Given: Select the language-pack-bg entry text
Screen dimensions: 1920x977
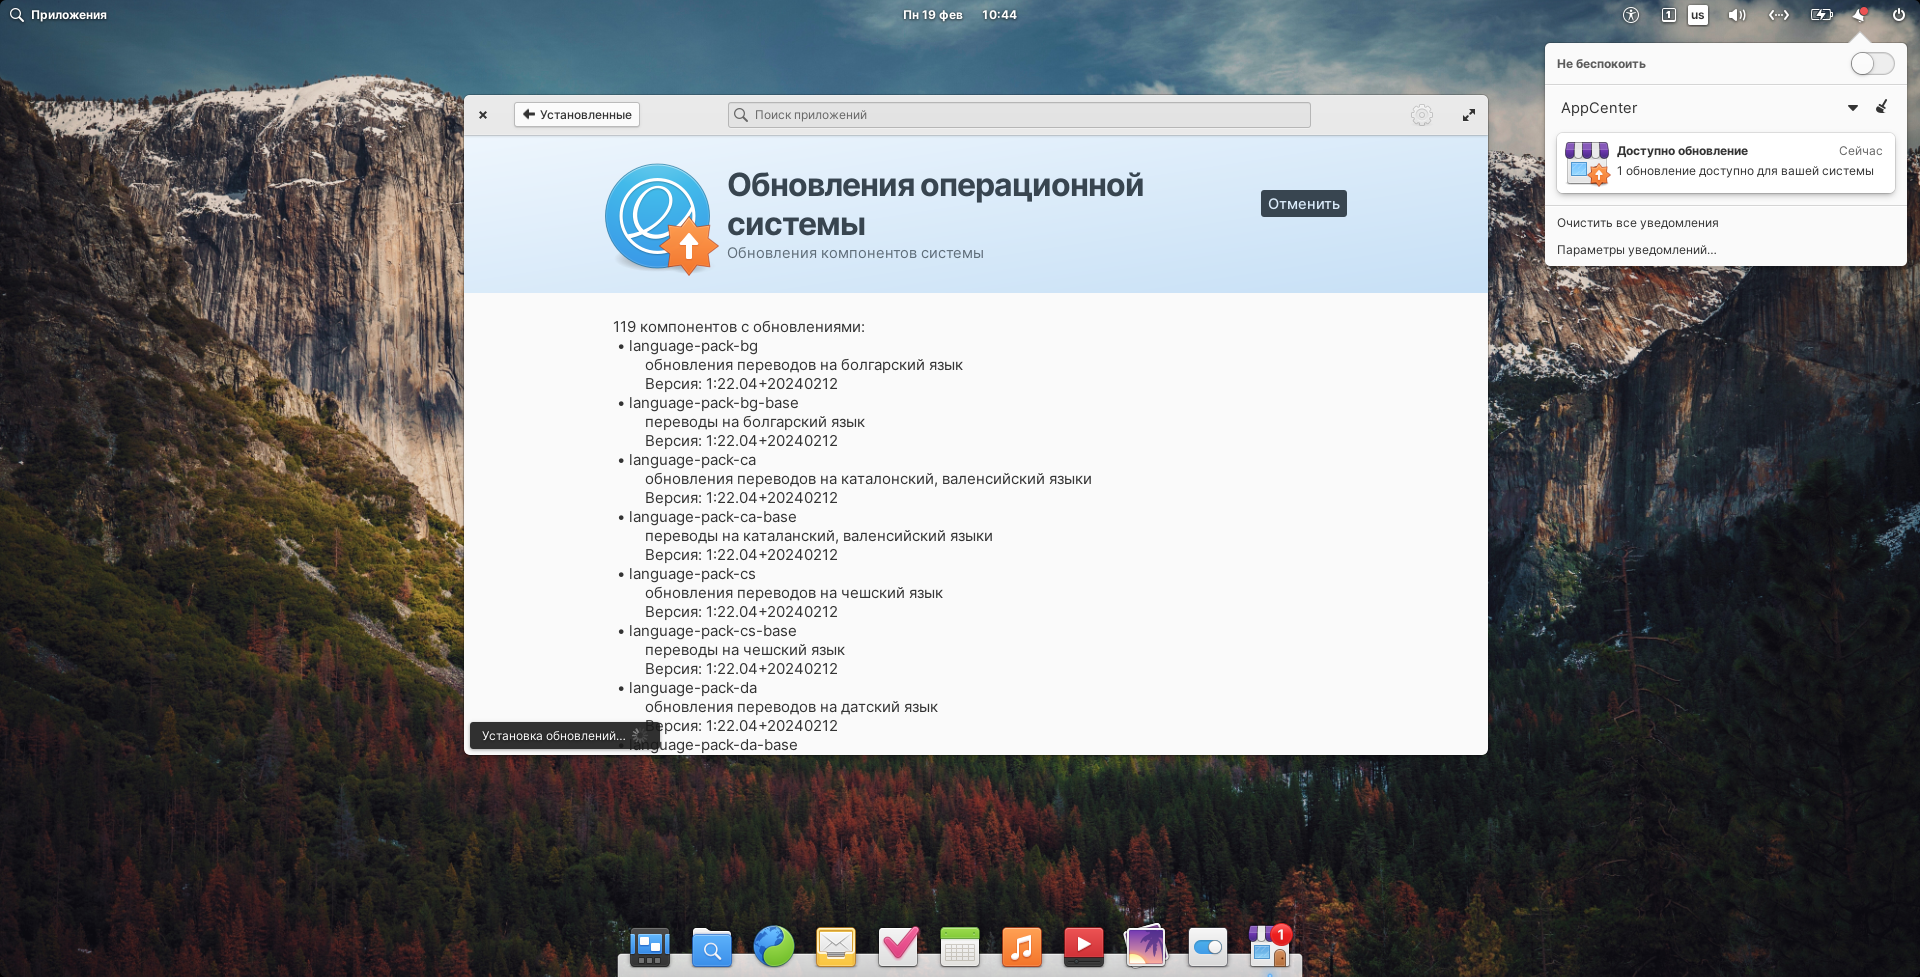Looking at the screenshot, I should pos(693,346).
